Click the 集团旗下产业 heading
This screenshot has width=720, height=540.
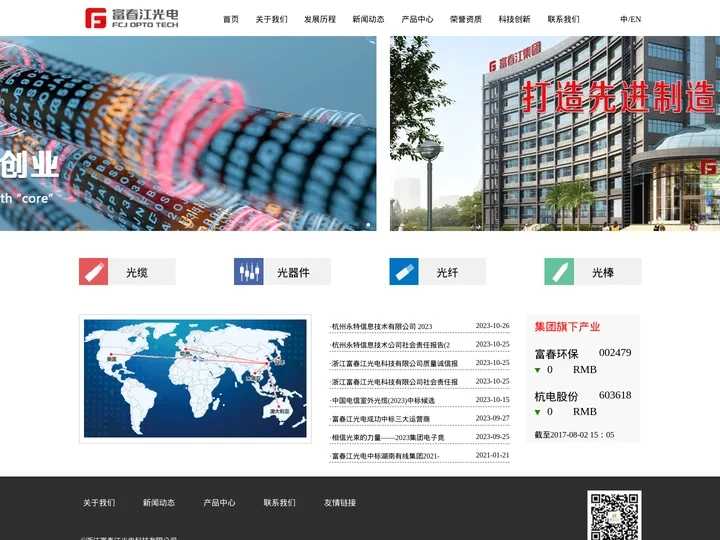567,326
